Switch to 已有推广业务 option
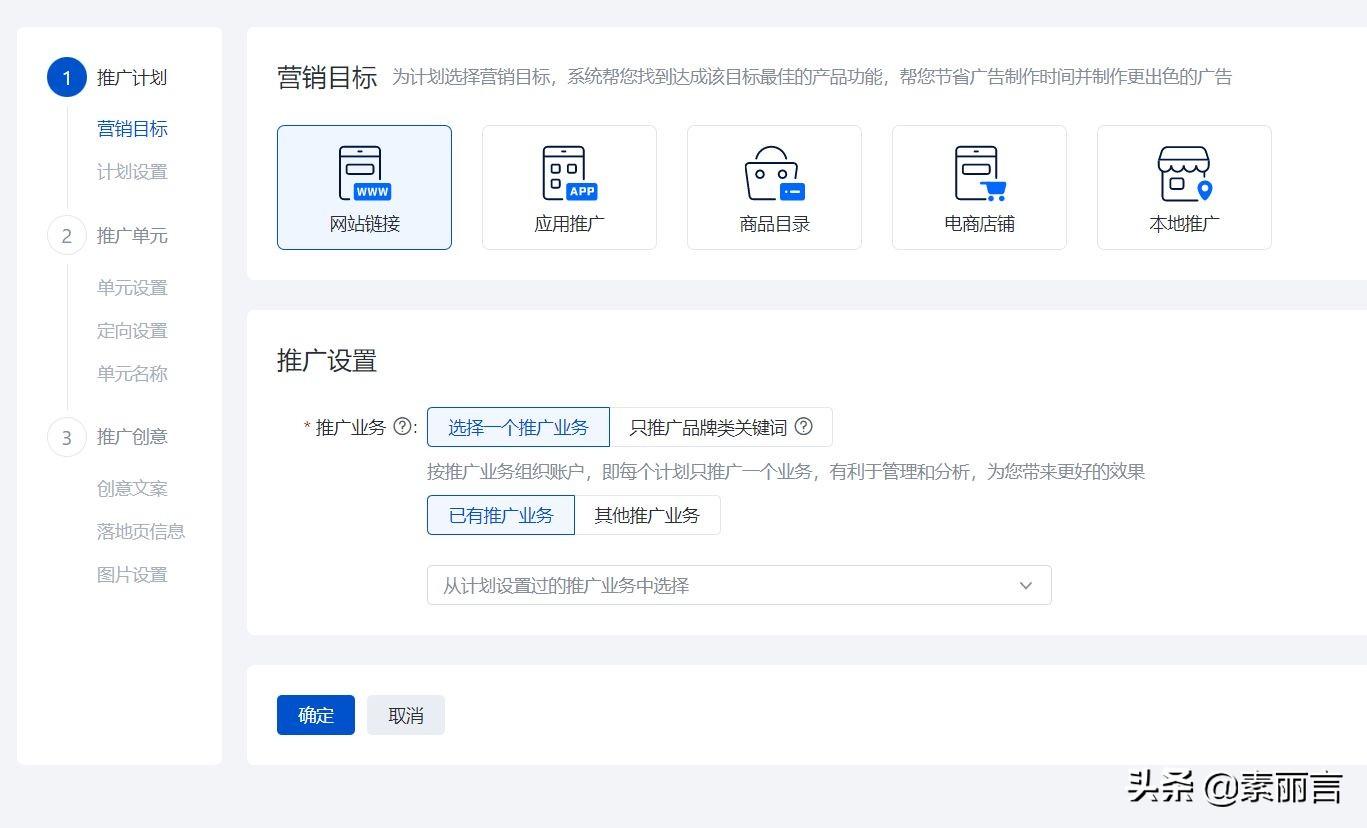This screenshot has height=828, width=1367. [501, 515]
